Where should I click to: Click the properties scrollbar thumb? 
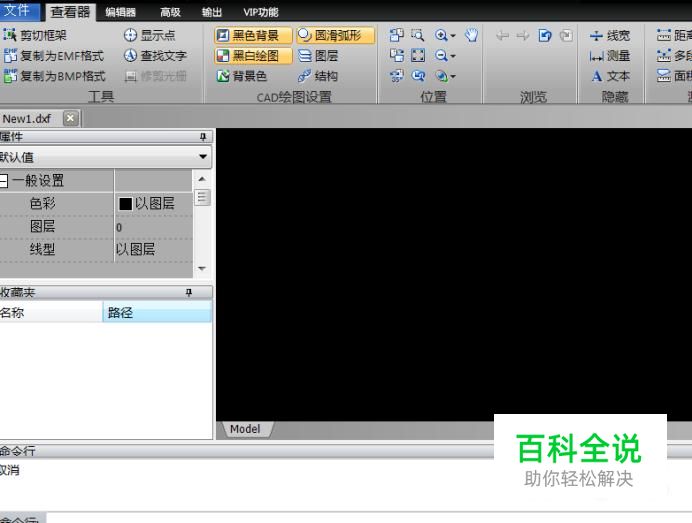coord(202,197)
